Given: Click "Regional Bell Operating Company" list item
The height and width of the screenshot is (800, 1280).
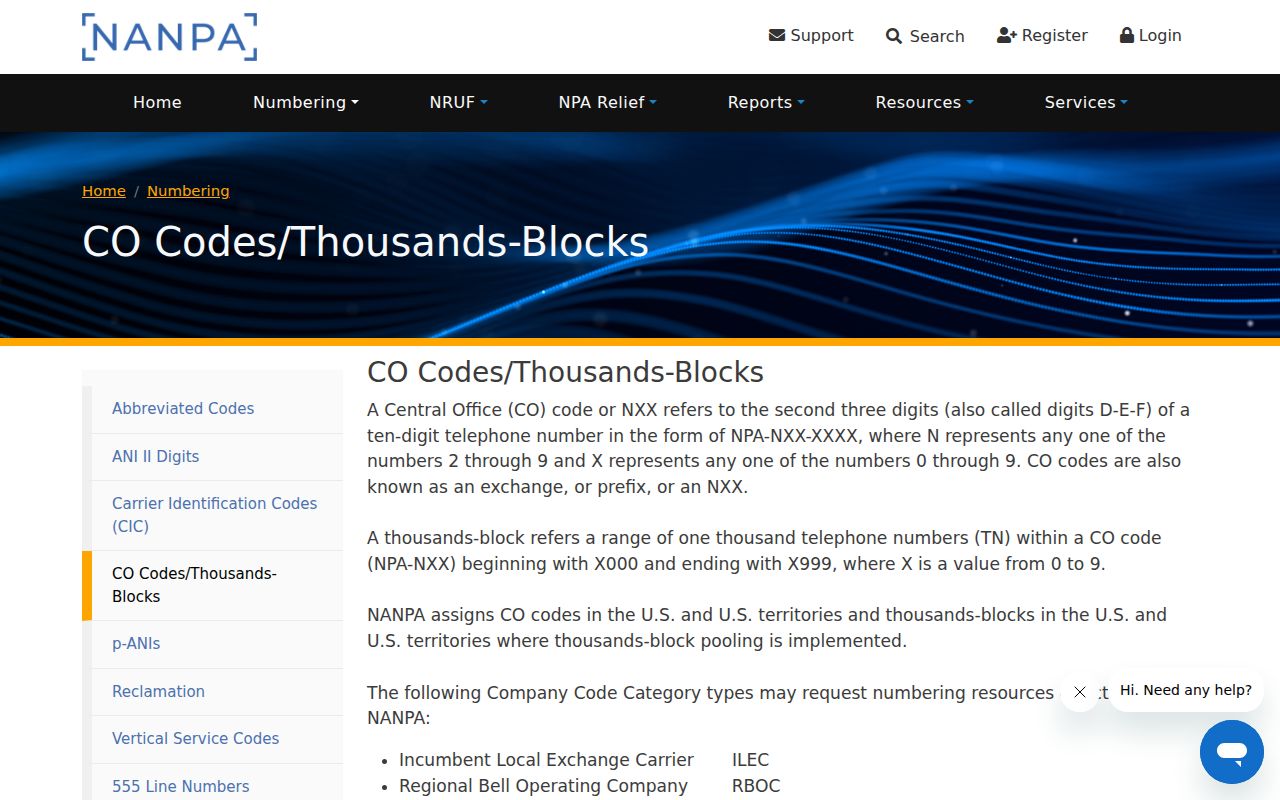Looking at the screenshot, I should pyautogui.click(x=543, y=786).
